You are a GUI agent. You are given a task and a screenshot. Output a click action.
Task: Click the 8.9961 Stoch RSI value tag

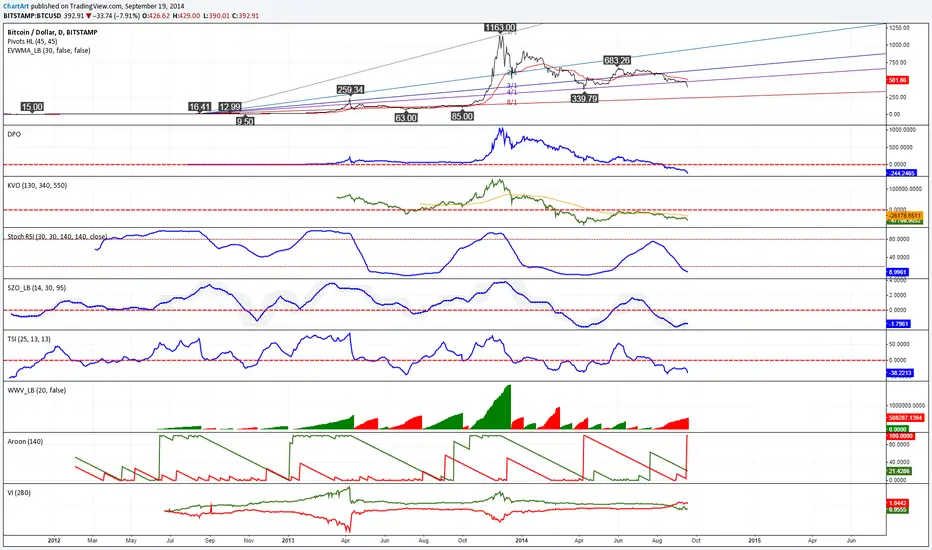click(x=898, y=272)
